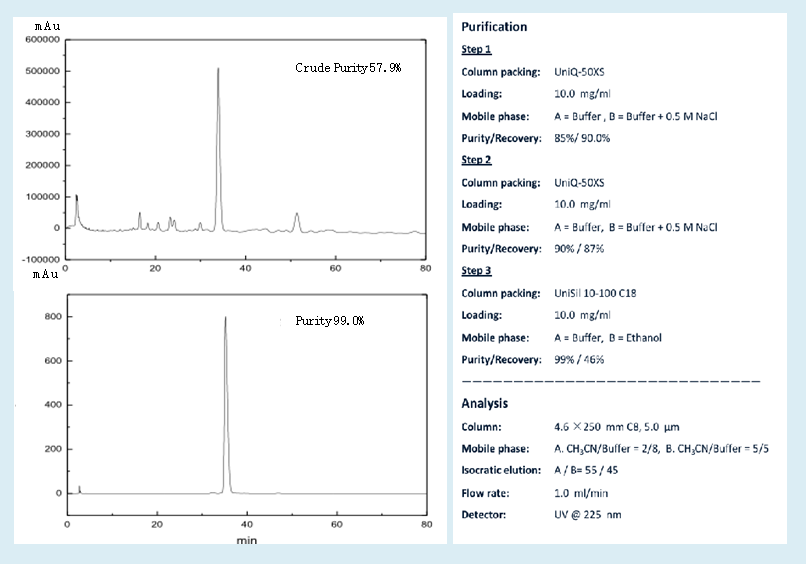
Task: Click 'A = Buffer, B = Ethanol' mobile phase
Action: click(x=608, y=338)
